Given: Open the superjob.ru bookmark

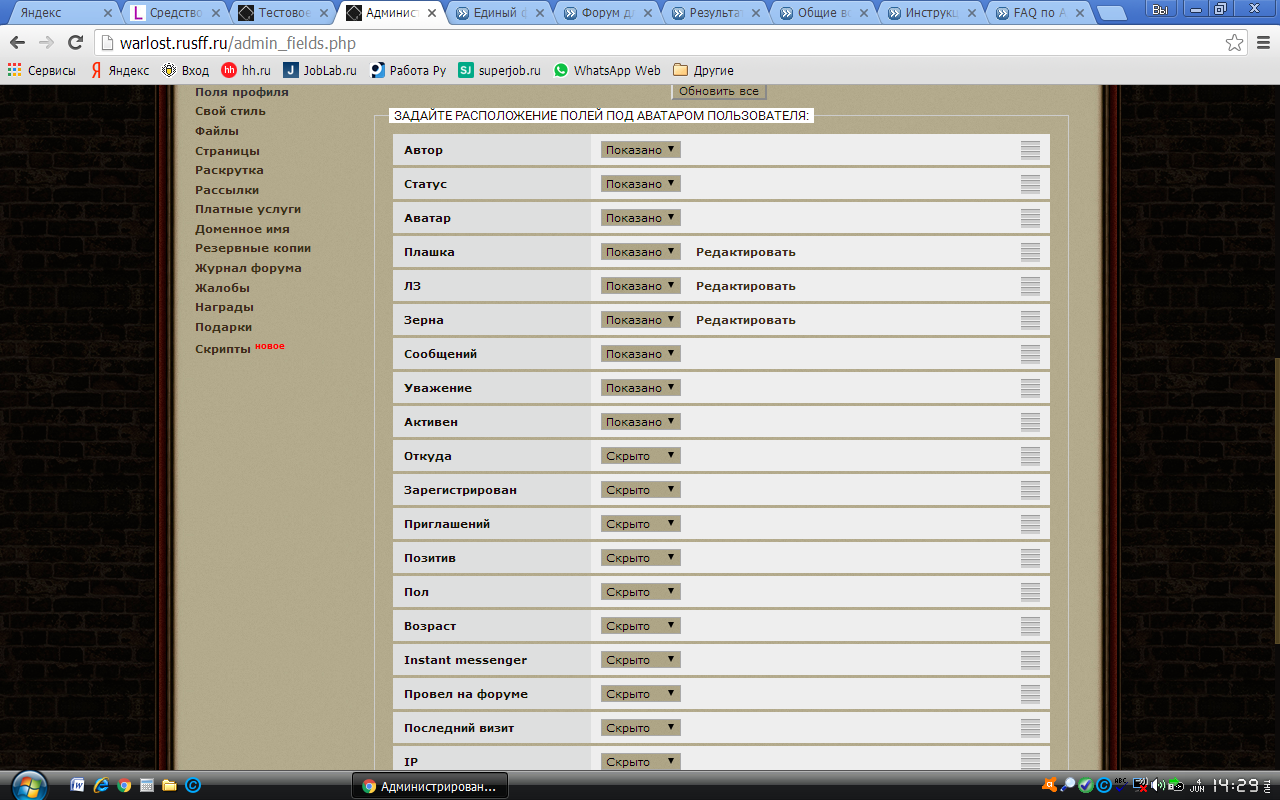Looking at the screenshot, I should pos(499,70).
